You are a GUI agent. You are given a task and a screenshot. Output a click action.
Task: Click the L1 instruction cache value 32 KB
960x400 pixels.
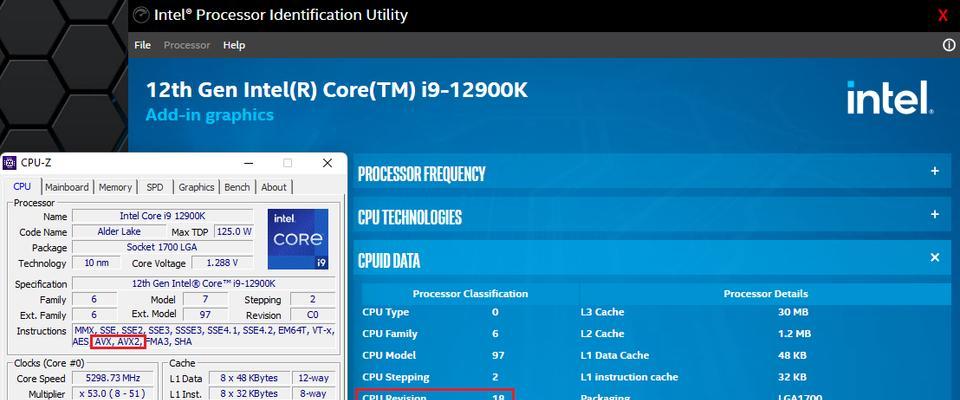click(792, 377)
